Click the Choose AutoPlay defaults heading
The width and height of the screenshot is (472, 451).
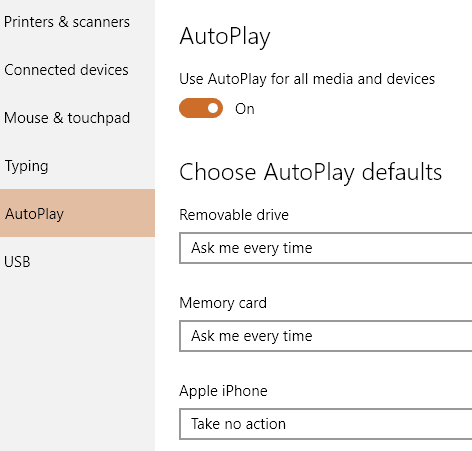(311, 172)
